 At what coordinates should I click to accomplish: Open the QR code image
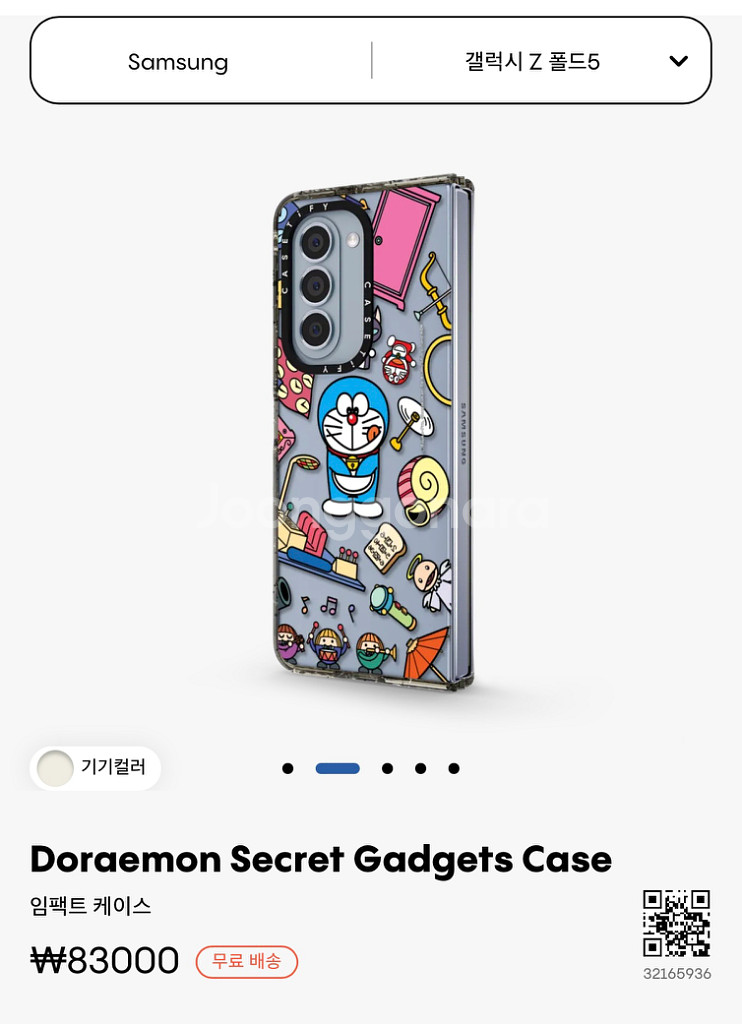(x=676, y=923)
